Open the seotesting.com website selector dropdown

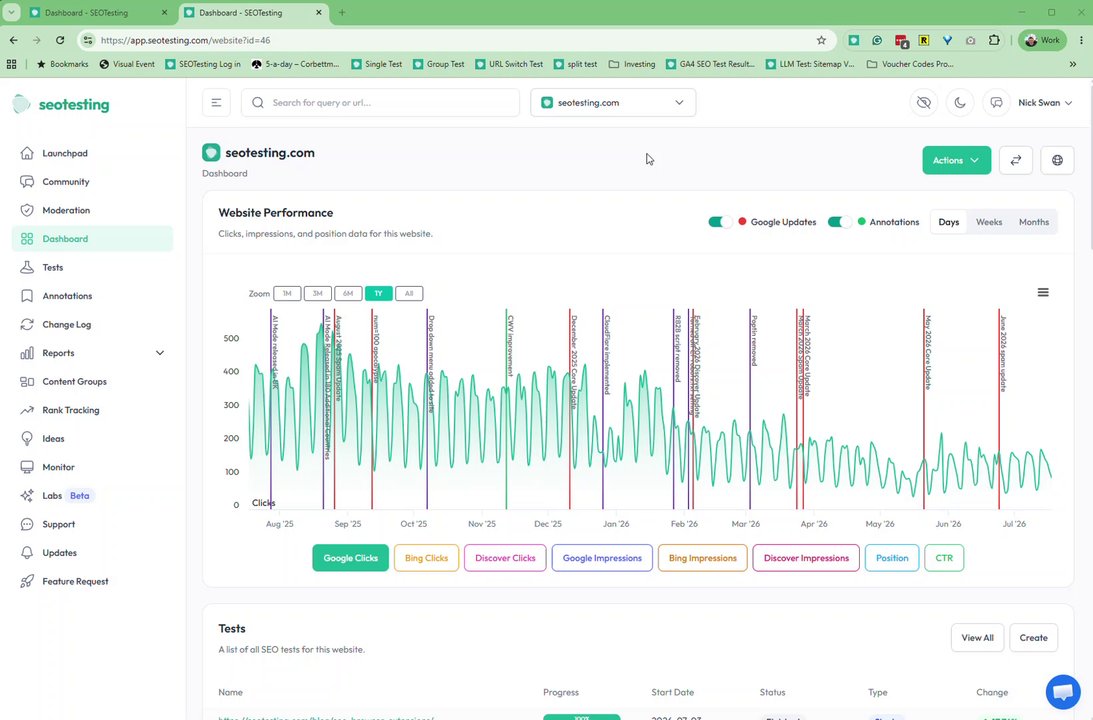[x=613, y=102]
